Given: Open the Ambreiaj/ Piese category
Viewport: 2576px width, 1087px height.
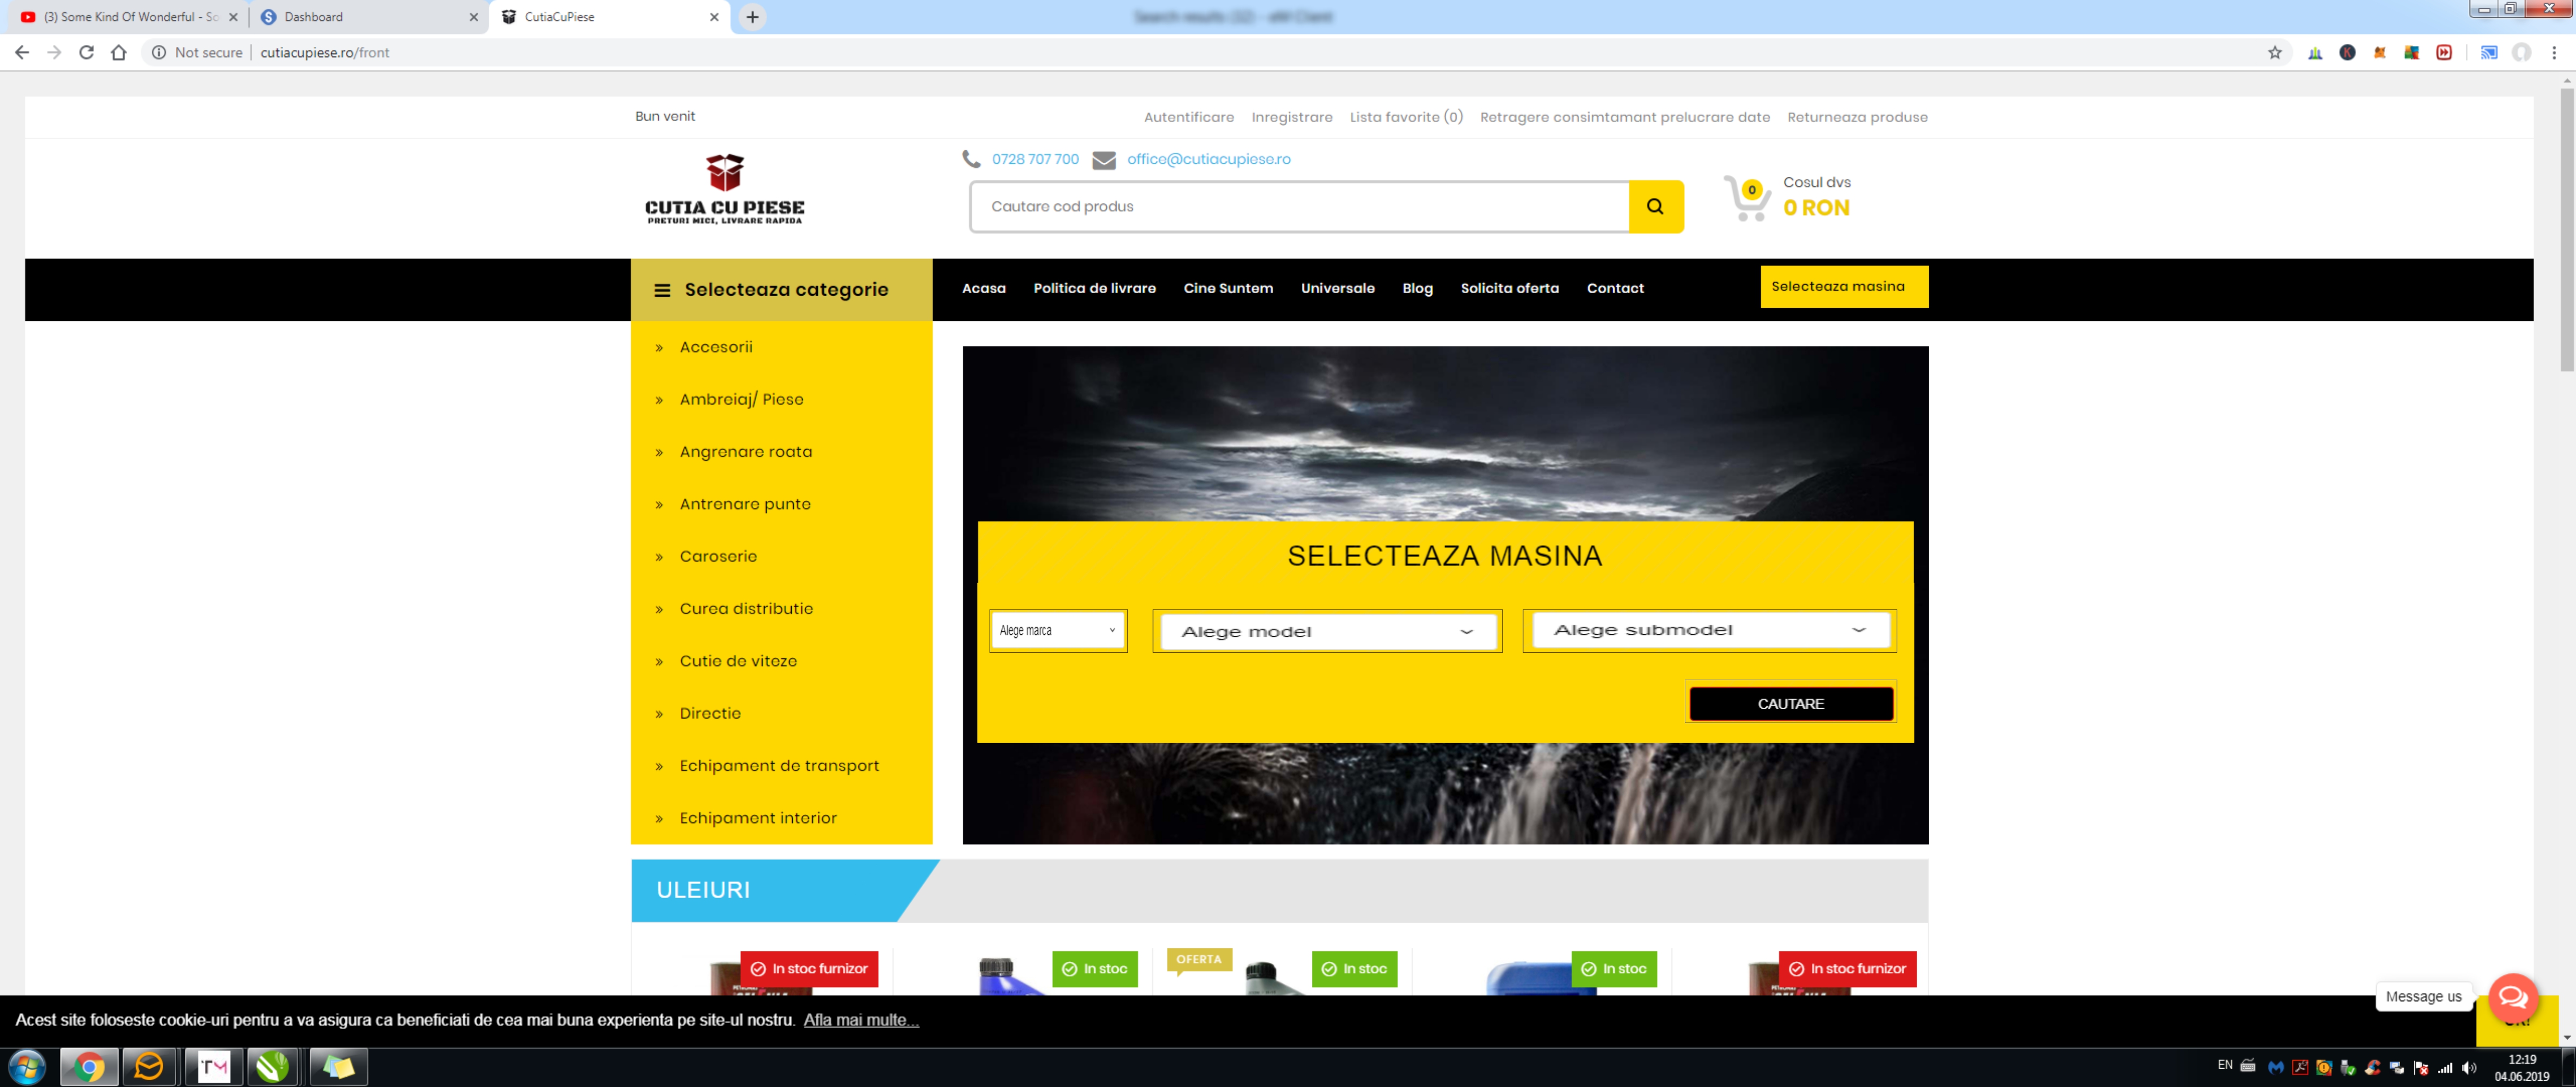Looking at the screenshot, I should (741, 399).
